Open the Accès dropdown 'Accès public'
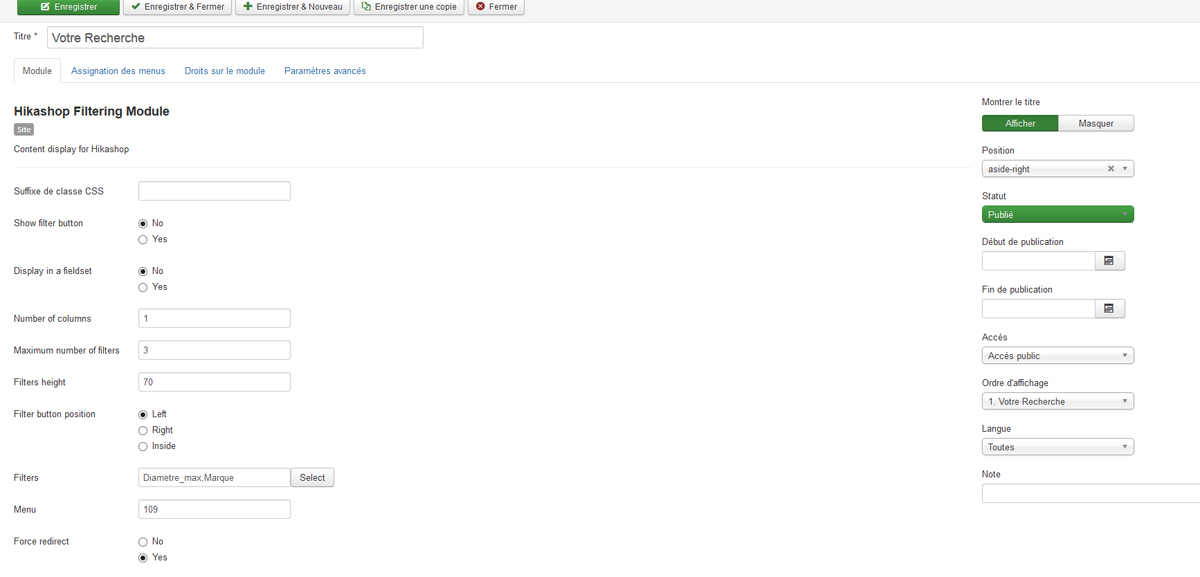 pyautogui.click(x=1058, y=355)
